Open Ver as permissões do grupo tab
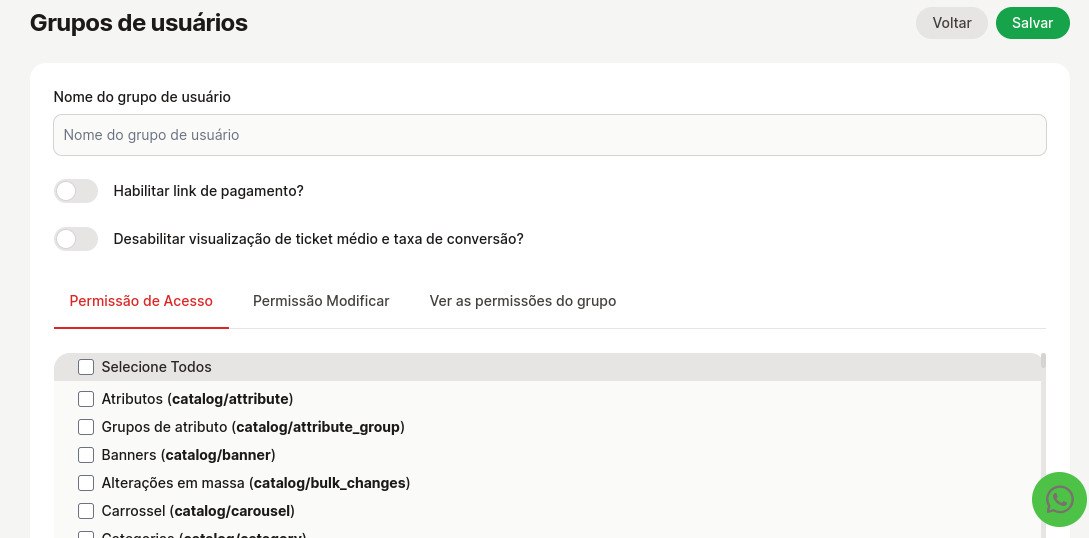Viewport: 1089px width, 538px height. (522, 301)
